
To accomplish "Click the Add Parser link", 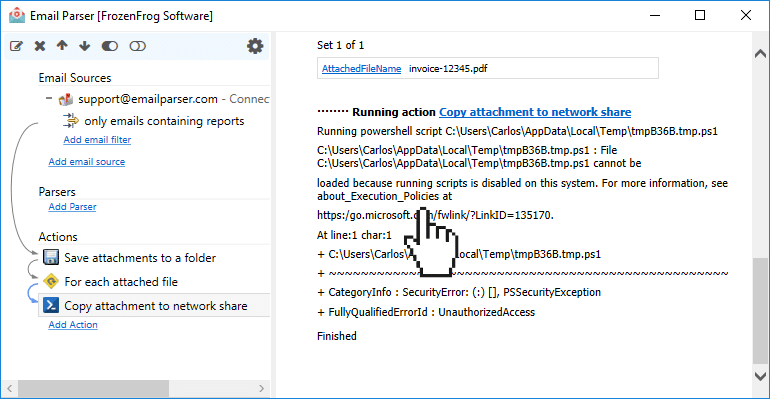I will coord(72,207).
